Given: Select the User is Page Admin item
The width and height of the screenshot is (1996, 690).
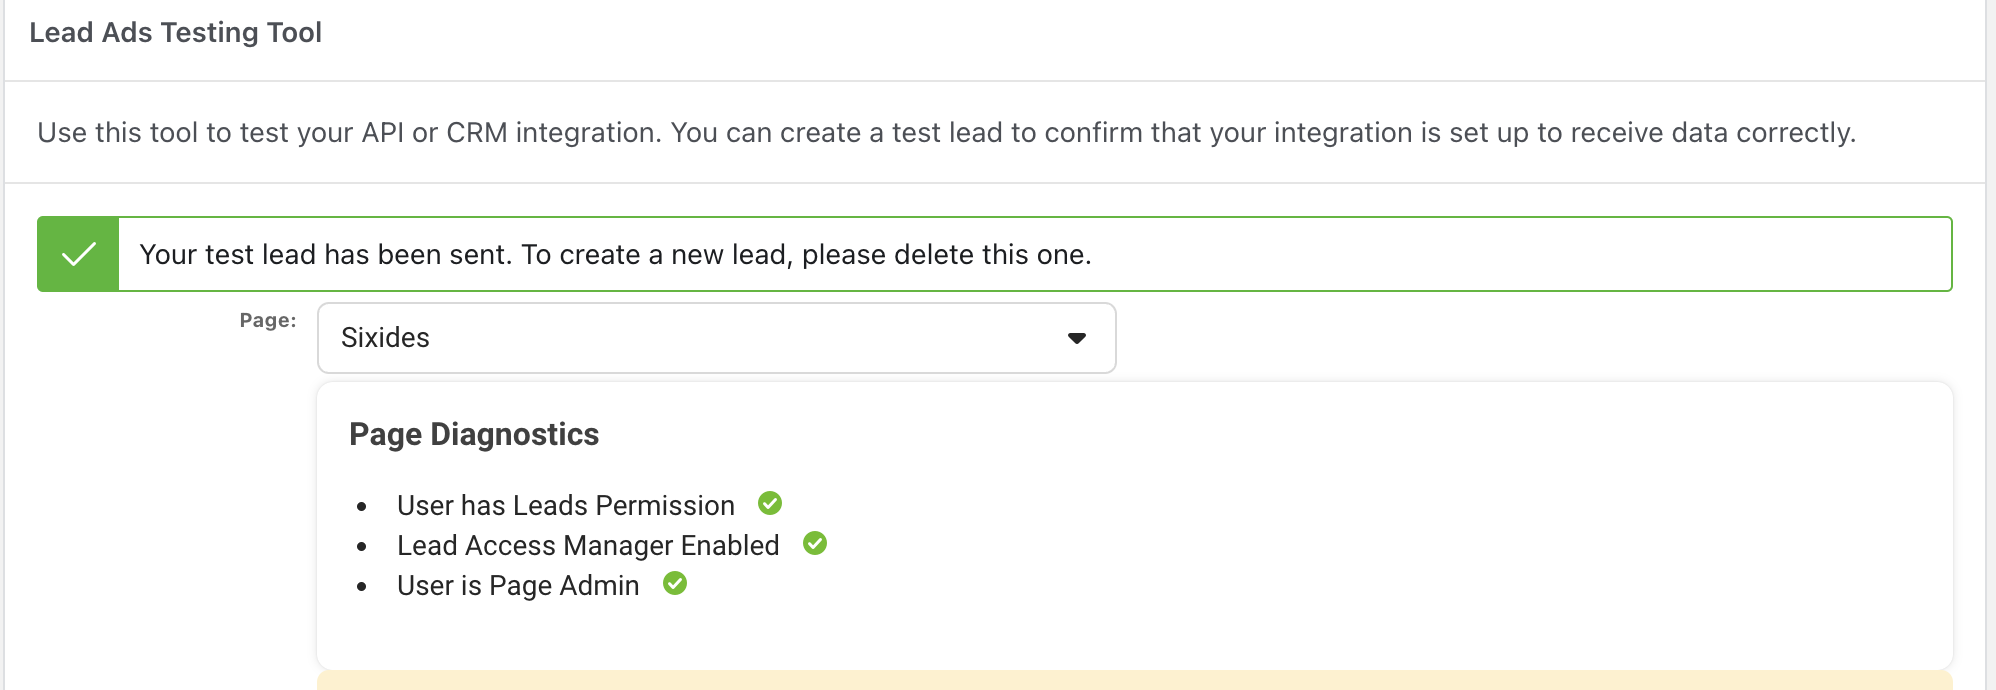Looking at the screenshot, I should [x=518, y=585].
